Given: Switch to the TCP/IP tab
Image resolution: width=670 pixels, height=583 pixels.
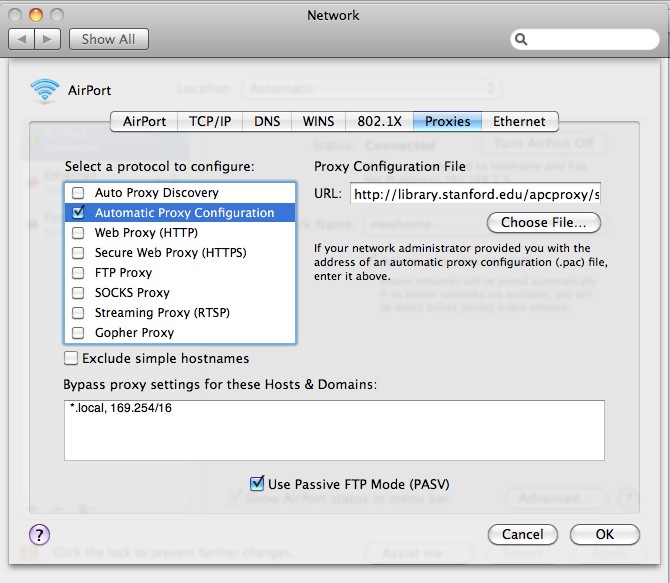Looking at the screenshot, I should point(210,121).
